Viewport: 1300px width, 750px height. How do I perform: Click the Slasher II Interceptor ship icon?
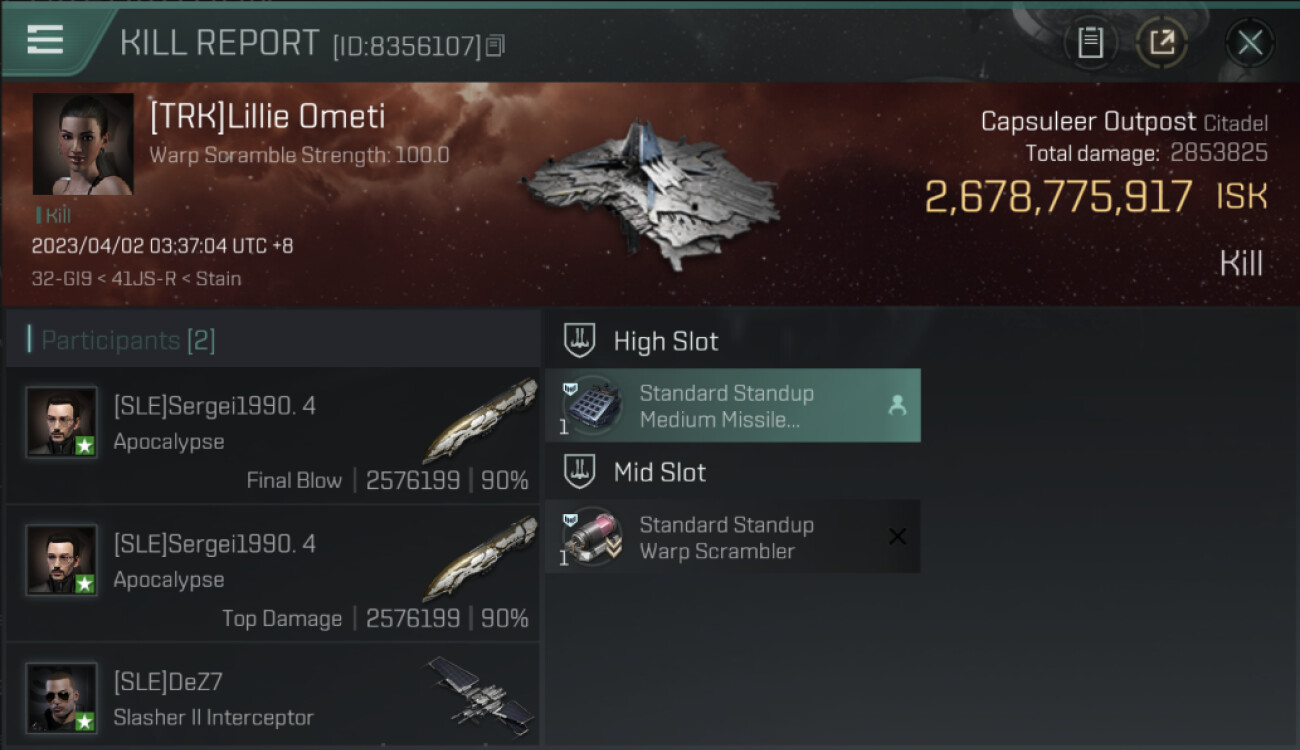point(482,692)
